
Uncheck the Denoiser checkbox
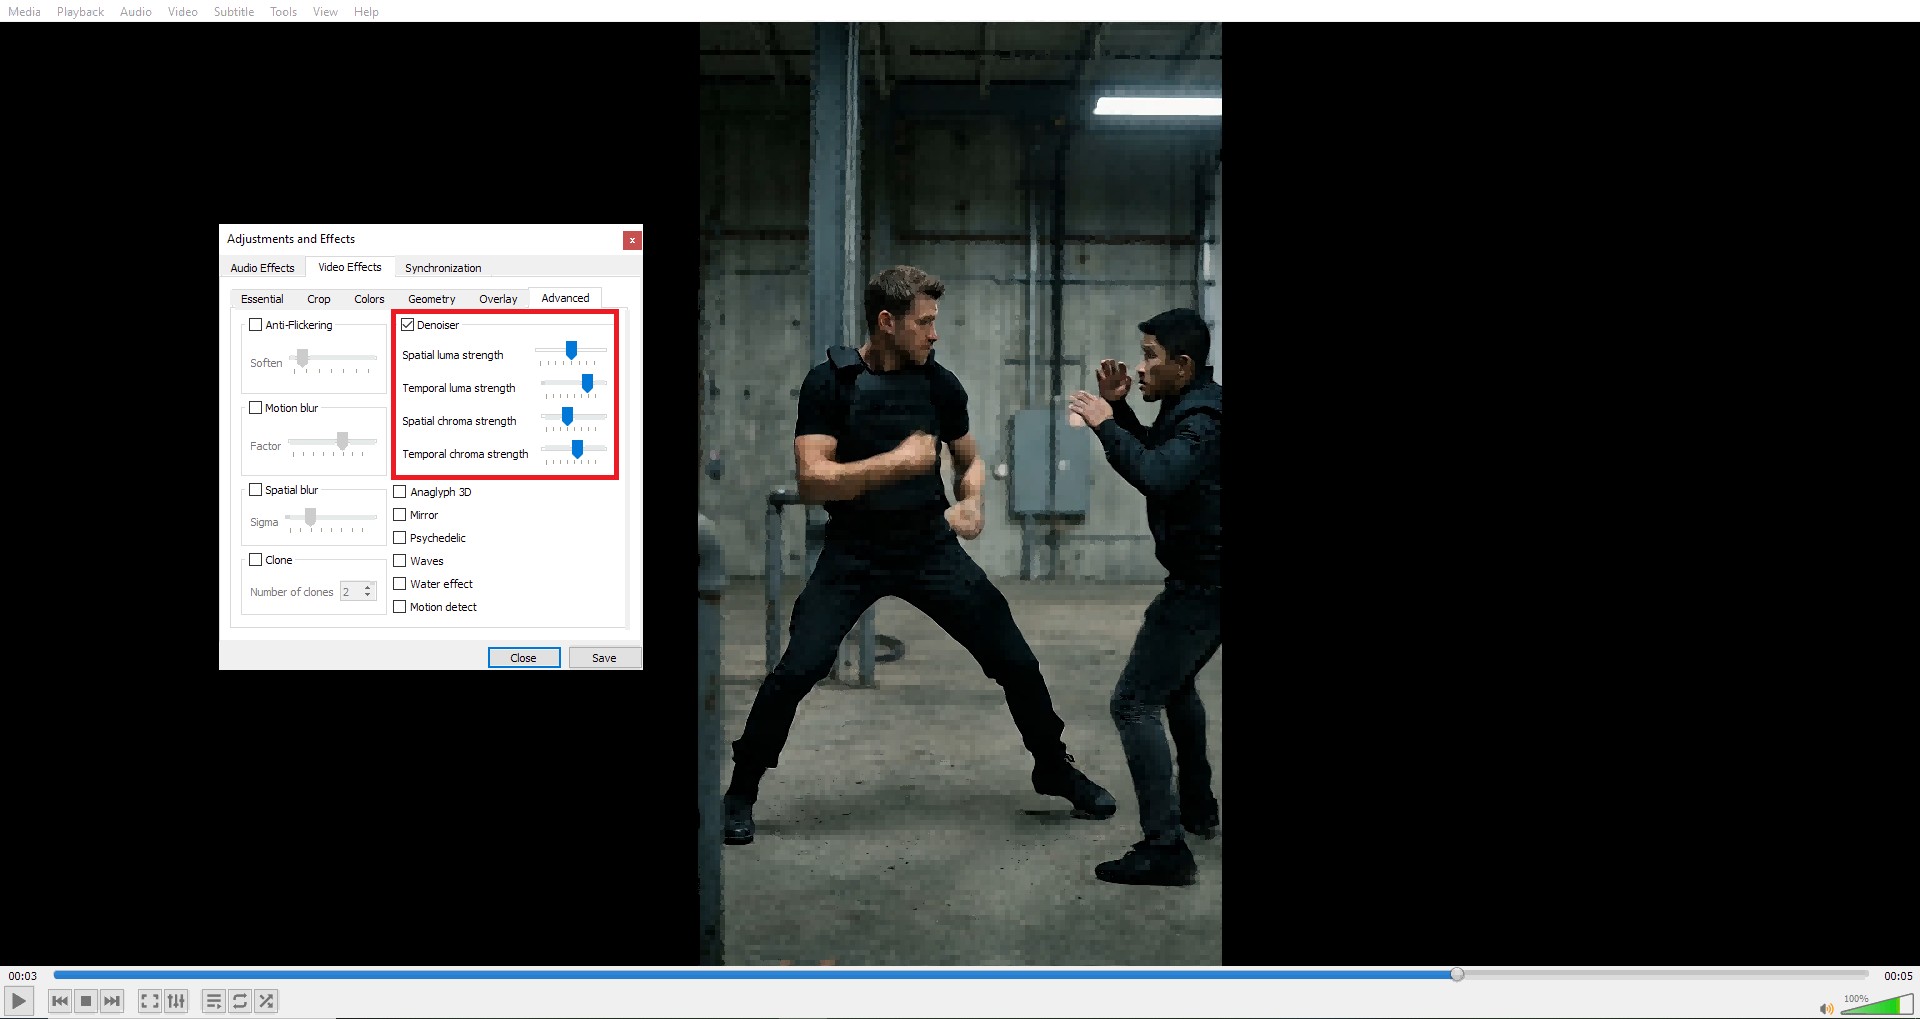(408, 325)
